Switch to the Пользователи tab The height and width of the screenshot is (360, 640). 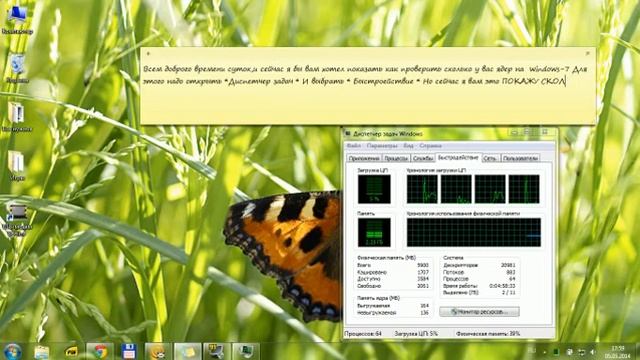click(x=520, y=158)
